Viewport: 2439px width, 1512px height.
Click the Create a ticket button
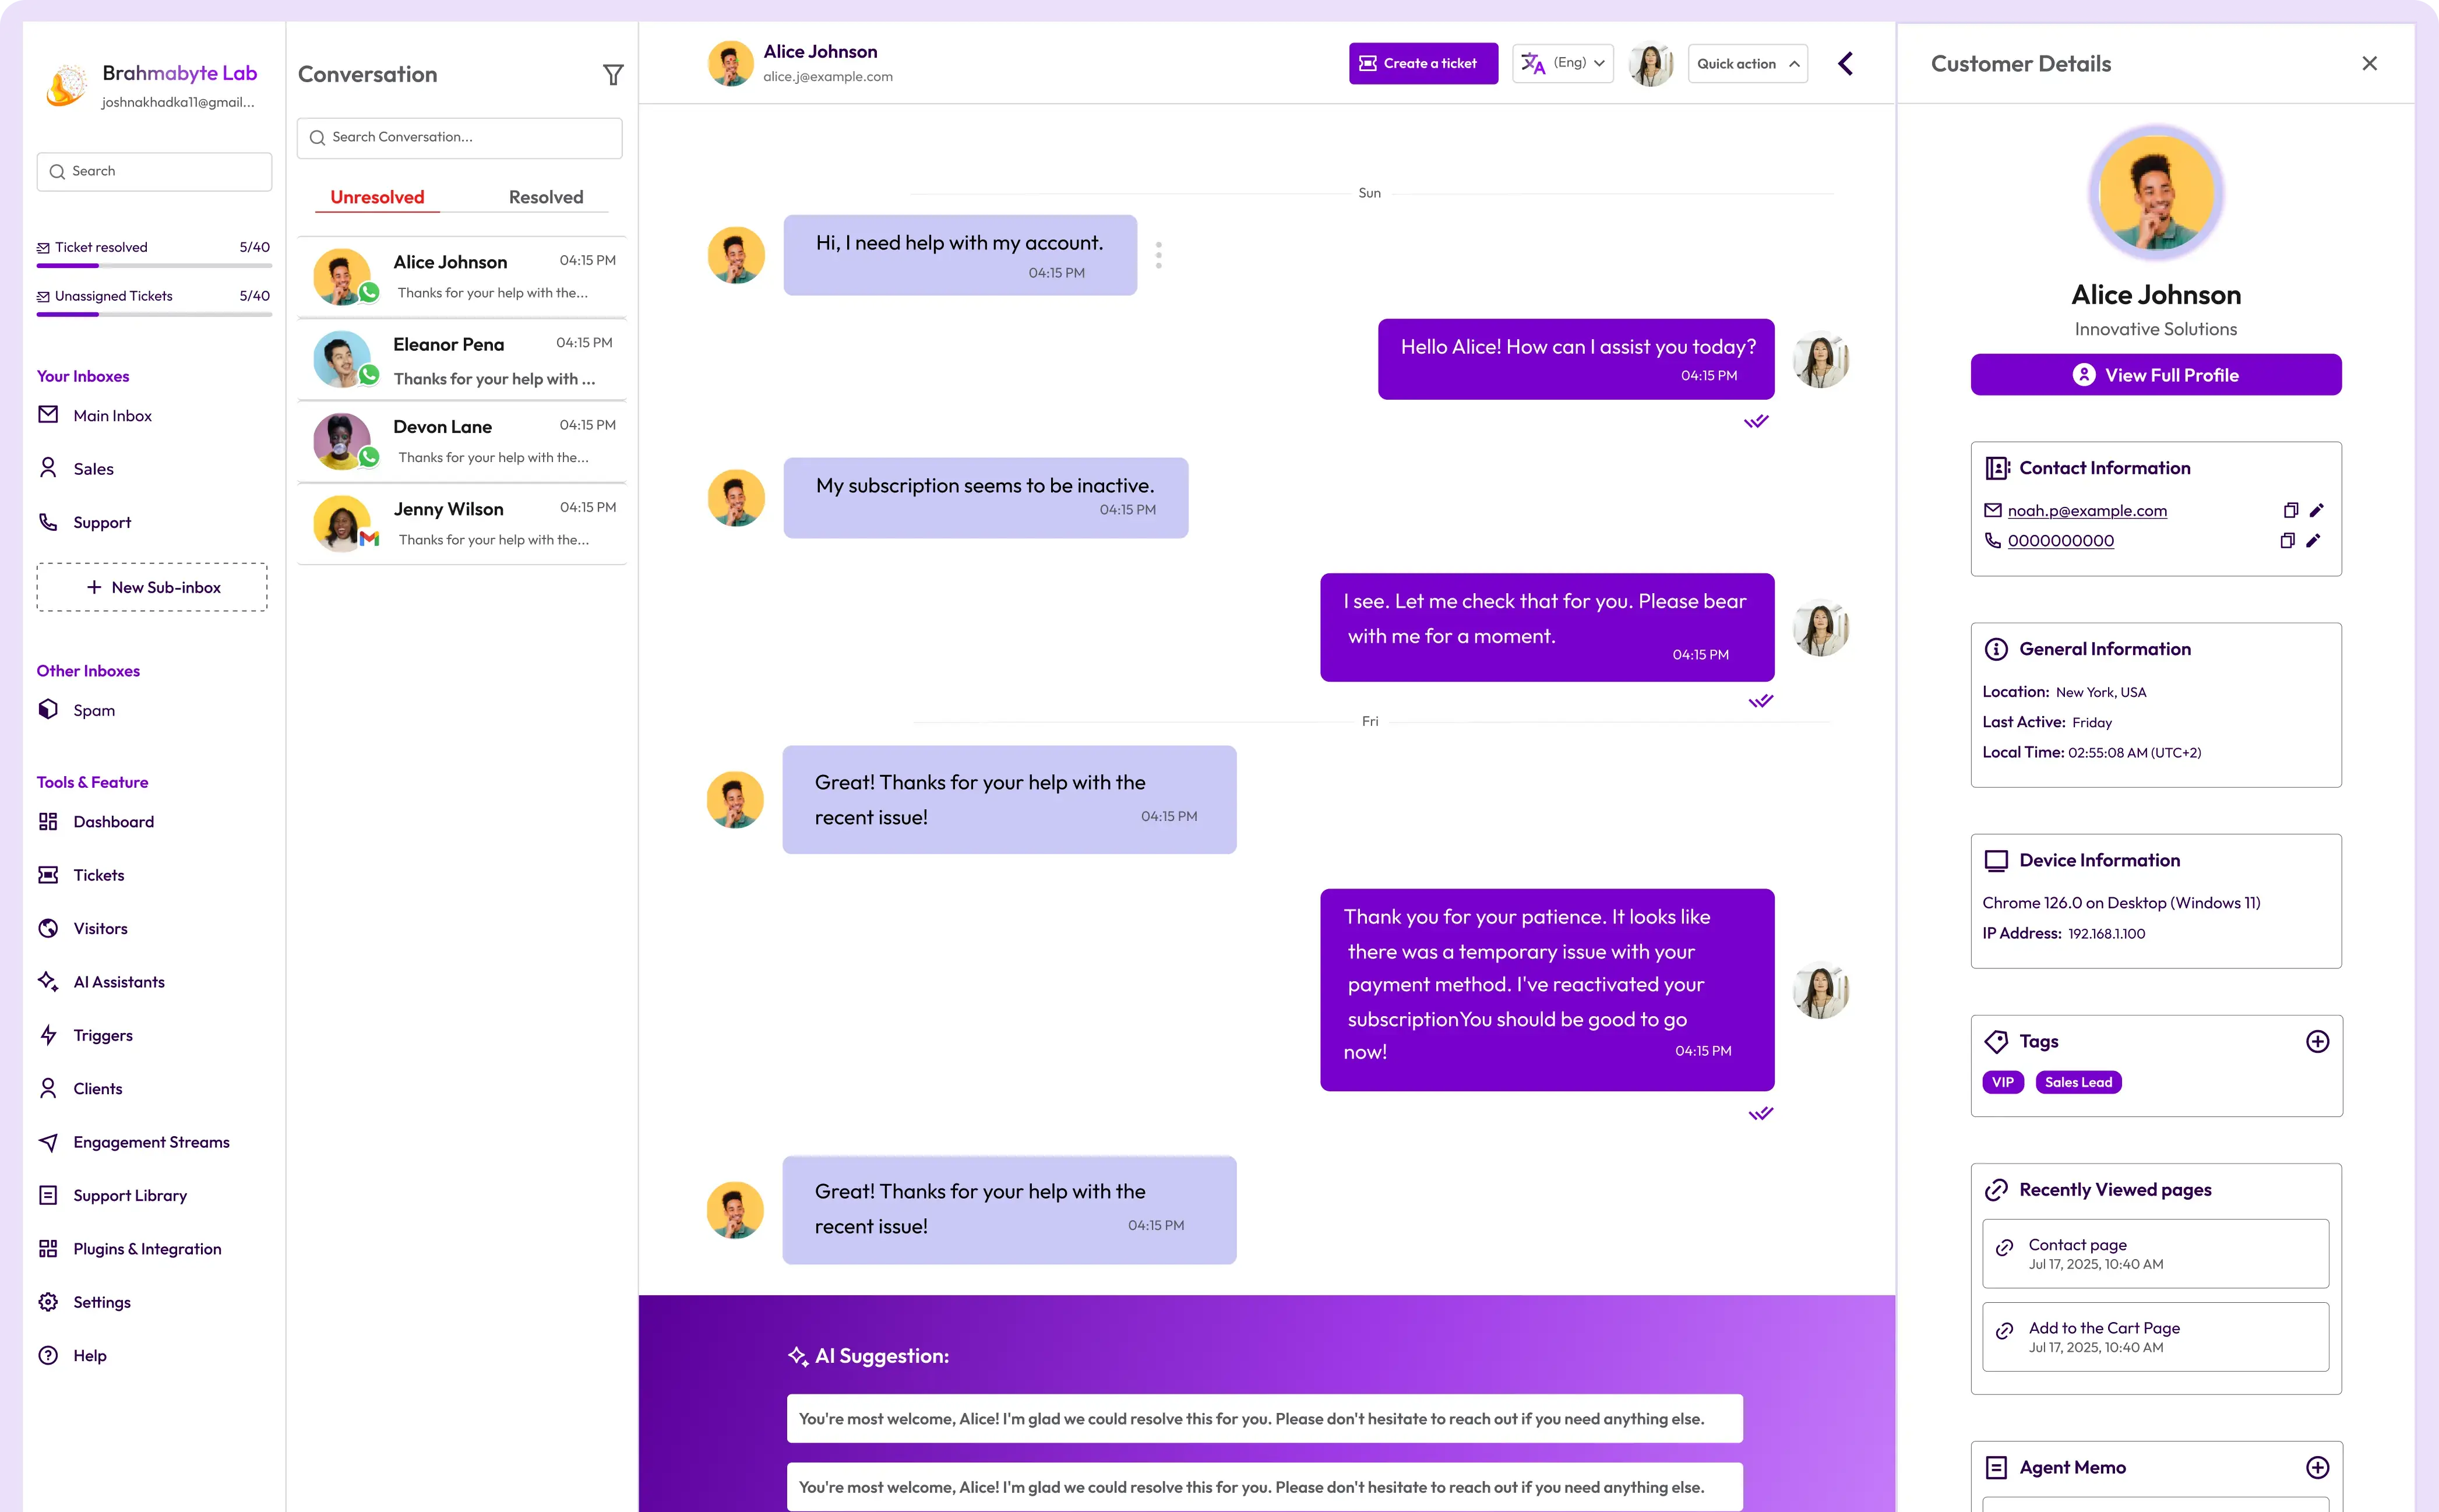pyautogui.click(x=1423, y=63)
